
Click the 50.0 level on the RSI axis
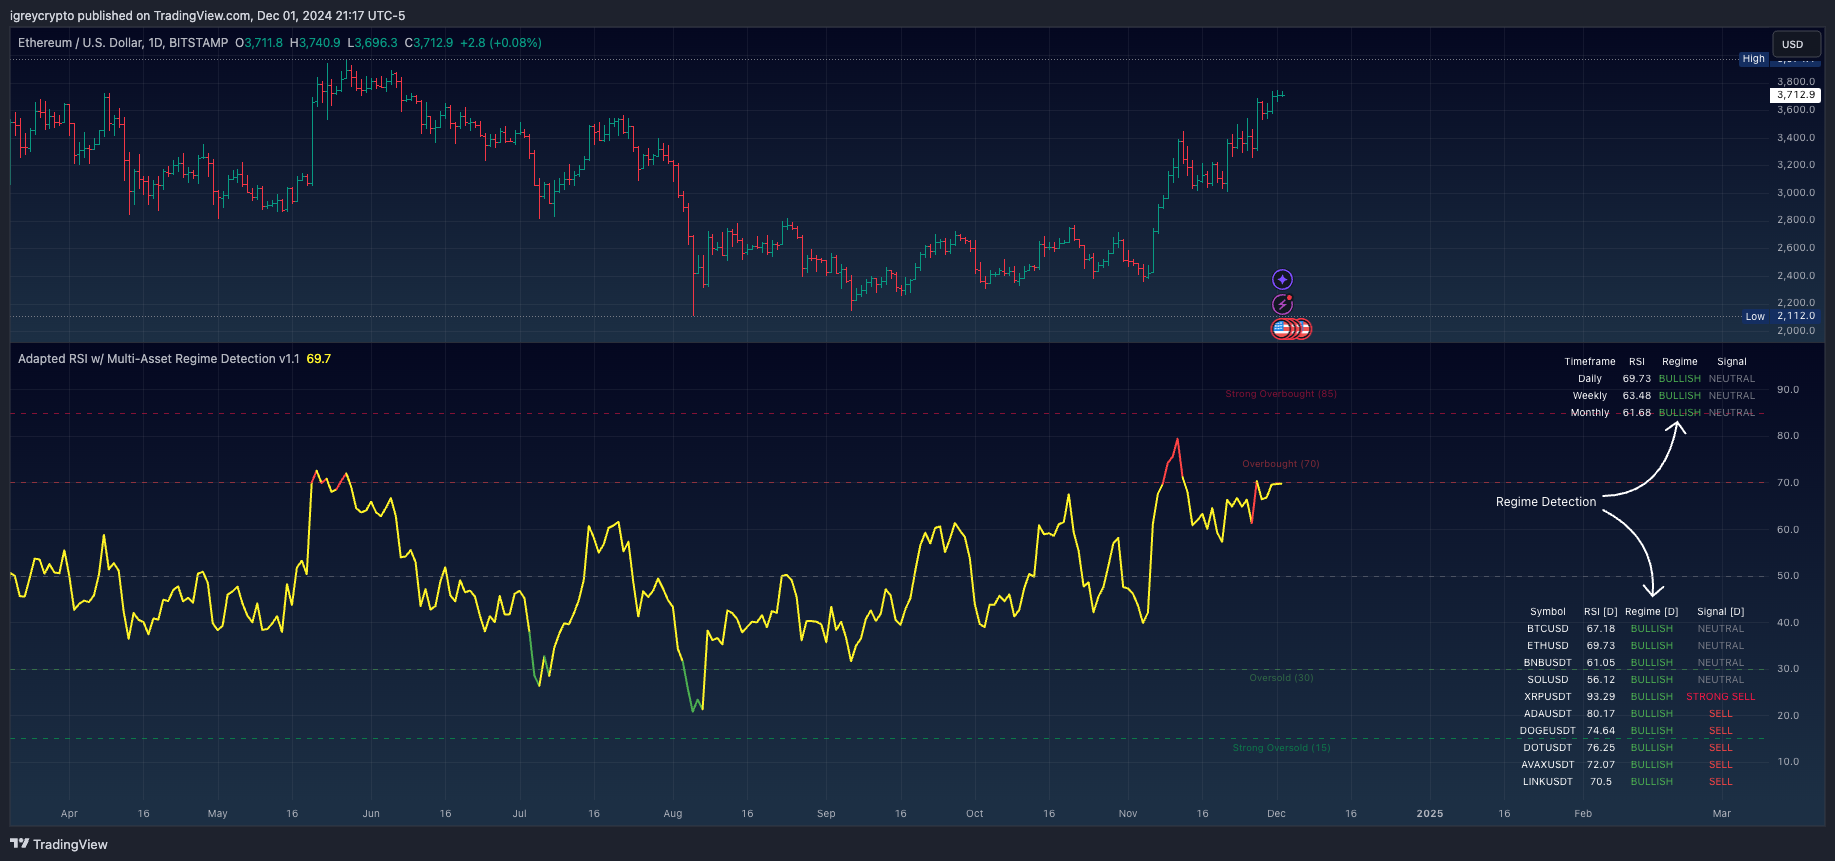pos(1788,576)
